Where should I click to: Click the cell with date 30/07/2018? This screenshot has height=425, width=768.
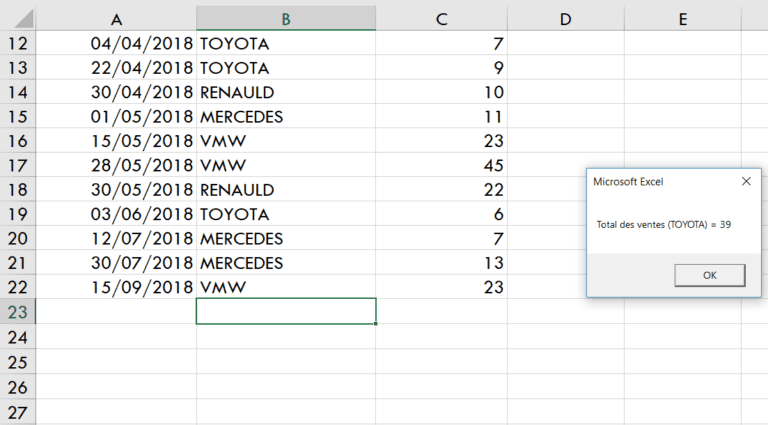[116, 263]
